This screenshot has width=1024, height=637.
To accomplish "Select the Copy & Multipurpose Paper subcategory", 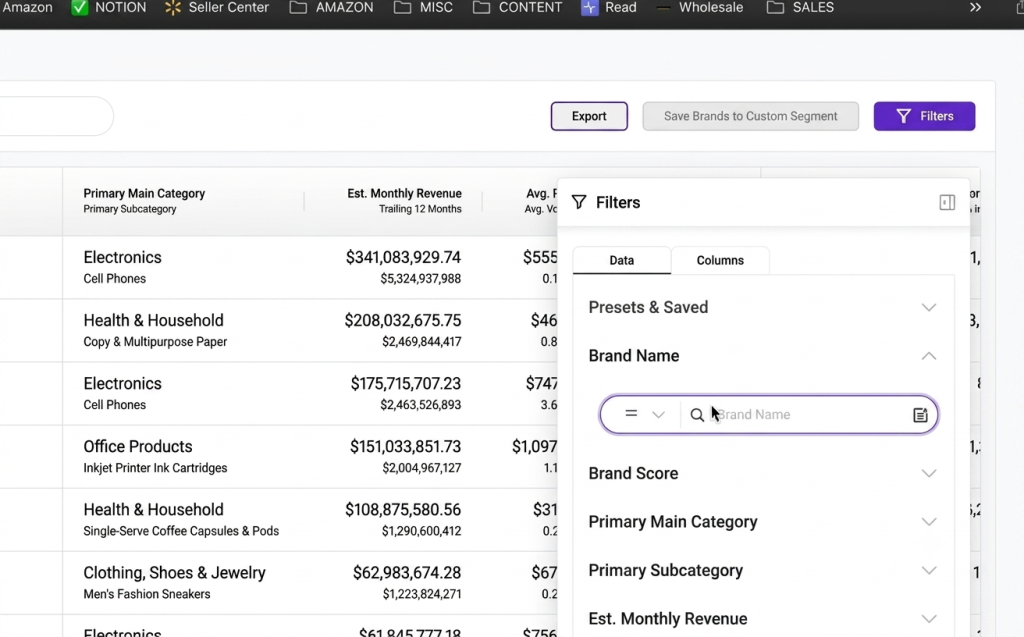I will pyautogui.click(x=155, y=342).
